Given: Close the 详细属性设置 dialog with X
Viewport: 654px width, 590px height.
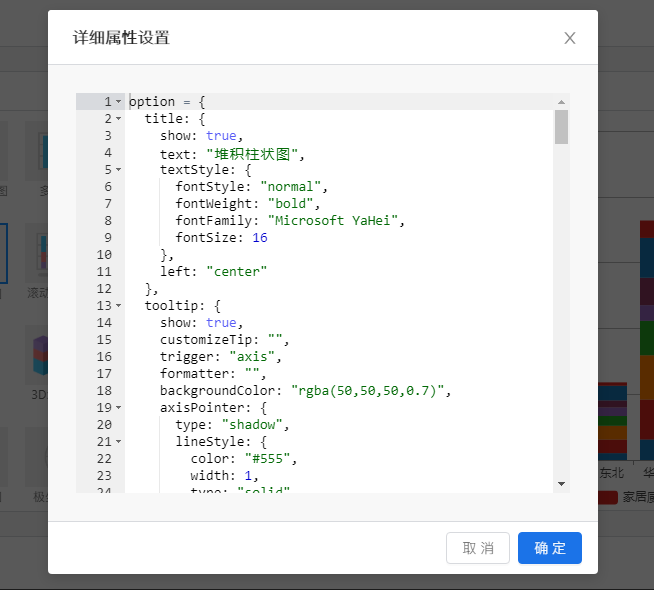Looking at the screenshot, I should pos(570,38).
